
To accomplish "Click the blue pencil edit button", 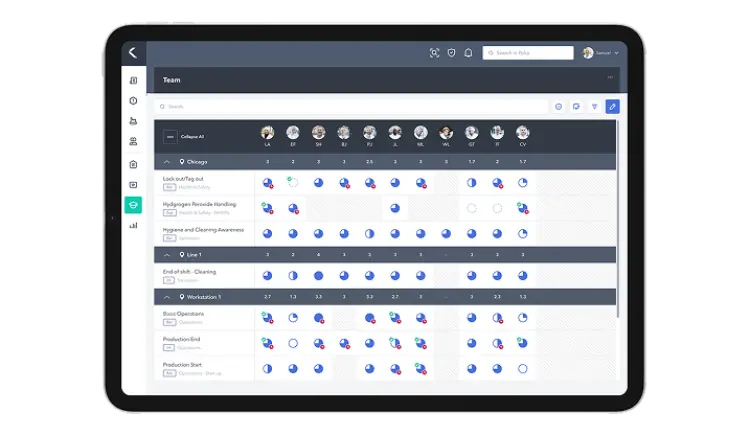I will tap(612, 107).
